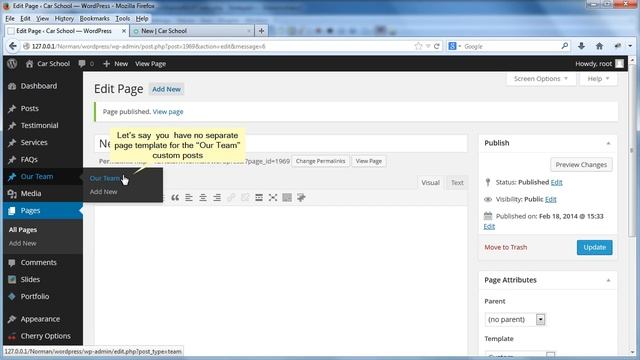
Task: Toggle the toolbar kitchen sink icon
Action: (287, 198)
